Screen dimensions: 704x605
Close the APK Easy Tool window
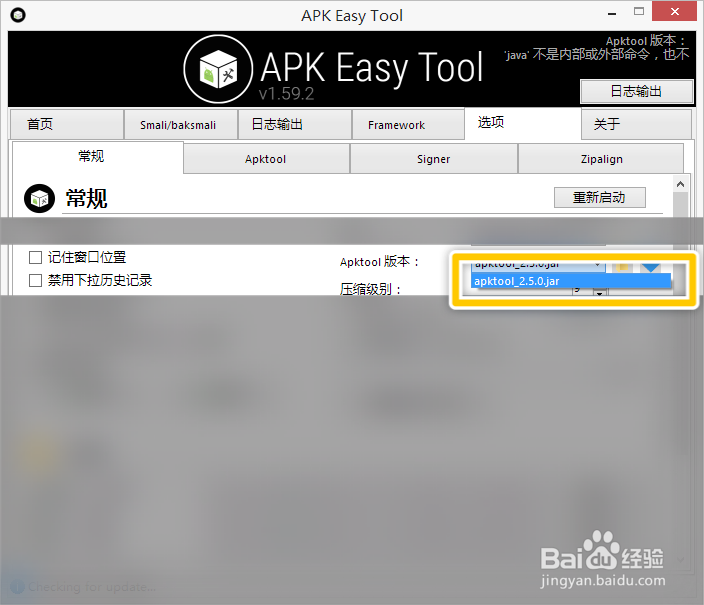675,12
